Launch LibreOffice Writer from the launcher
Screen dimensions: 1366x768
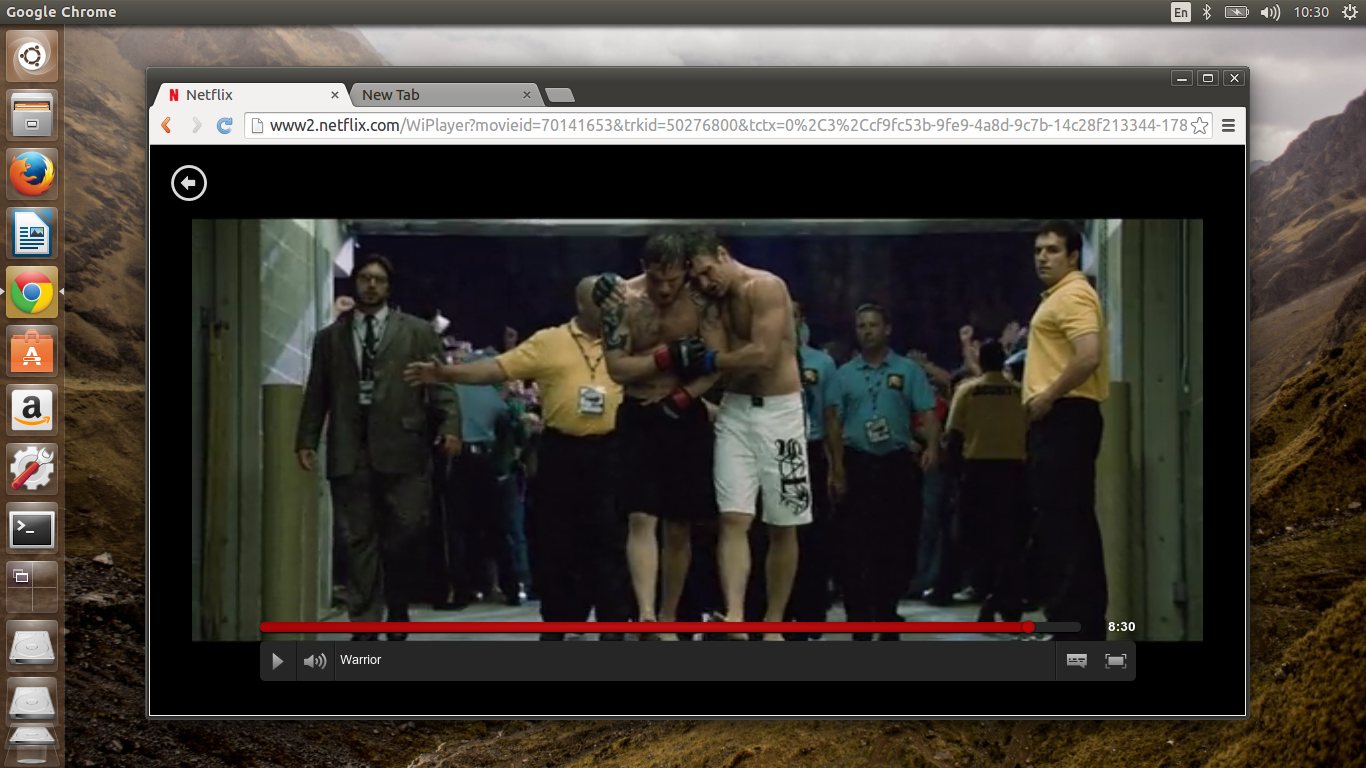point(32,234)
